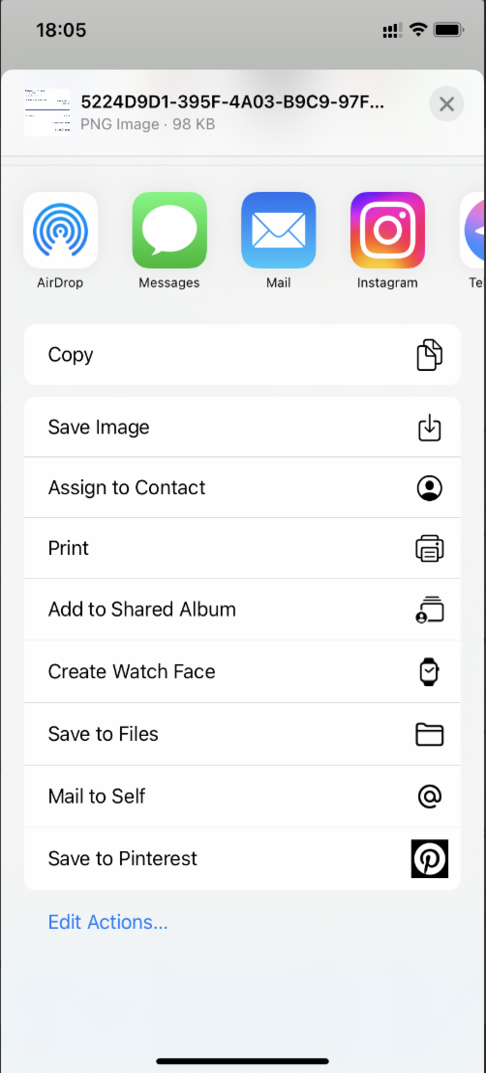This screenshot has width=486, height=1073.
Task: Tap the PNG image preview thumbnail
Action: 47,112
